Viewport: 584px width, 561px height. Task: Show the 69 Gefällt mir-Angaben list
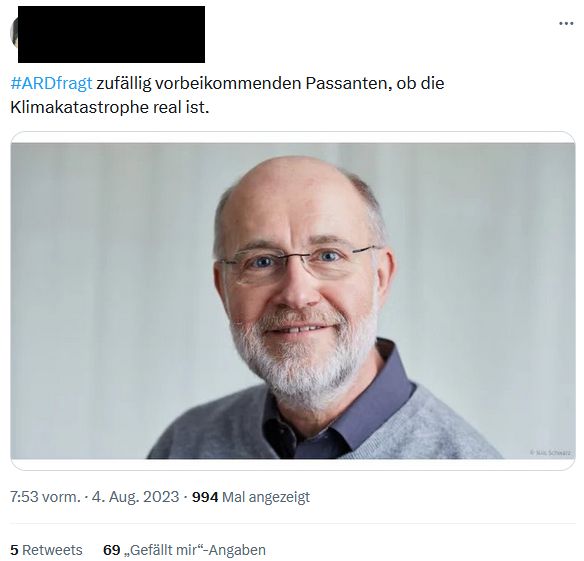pos(184,550)
